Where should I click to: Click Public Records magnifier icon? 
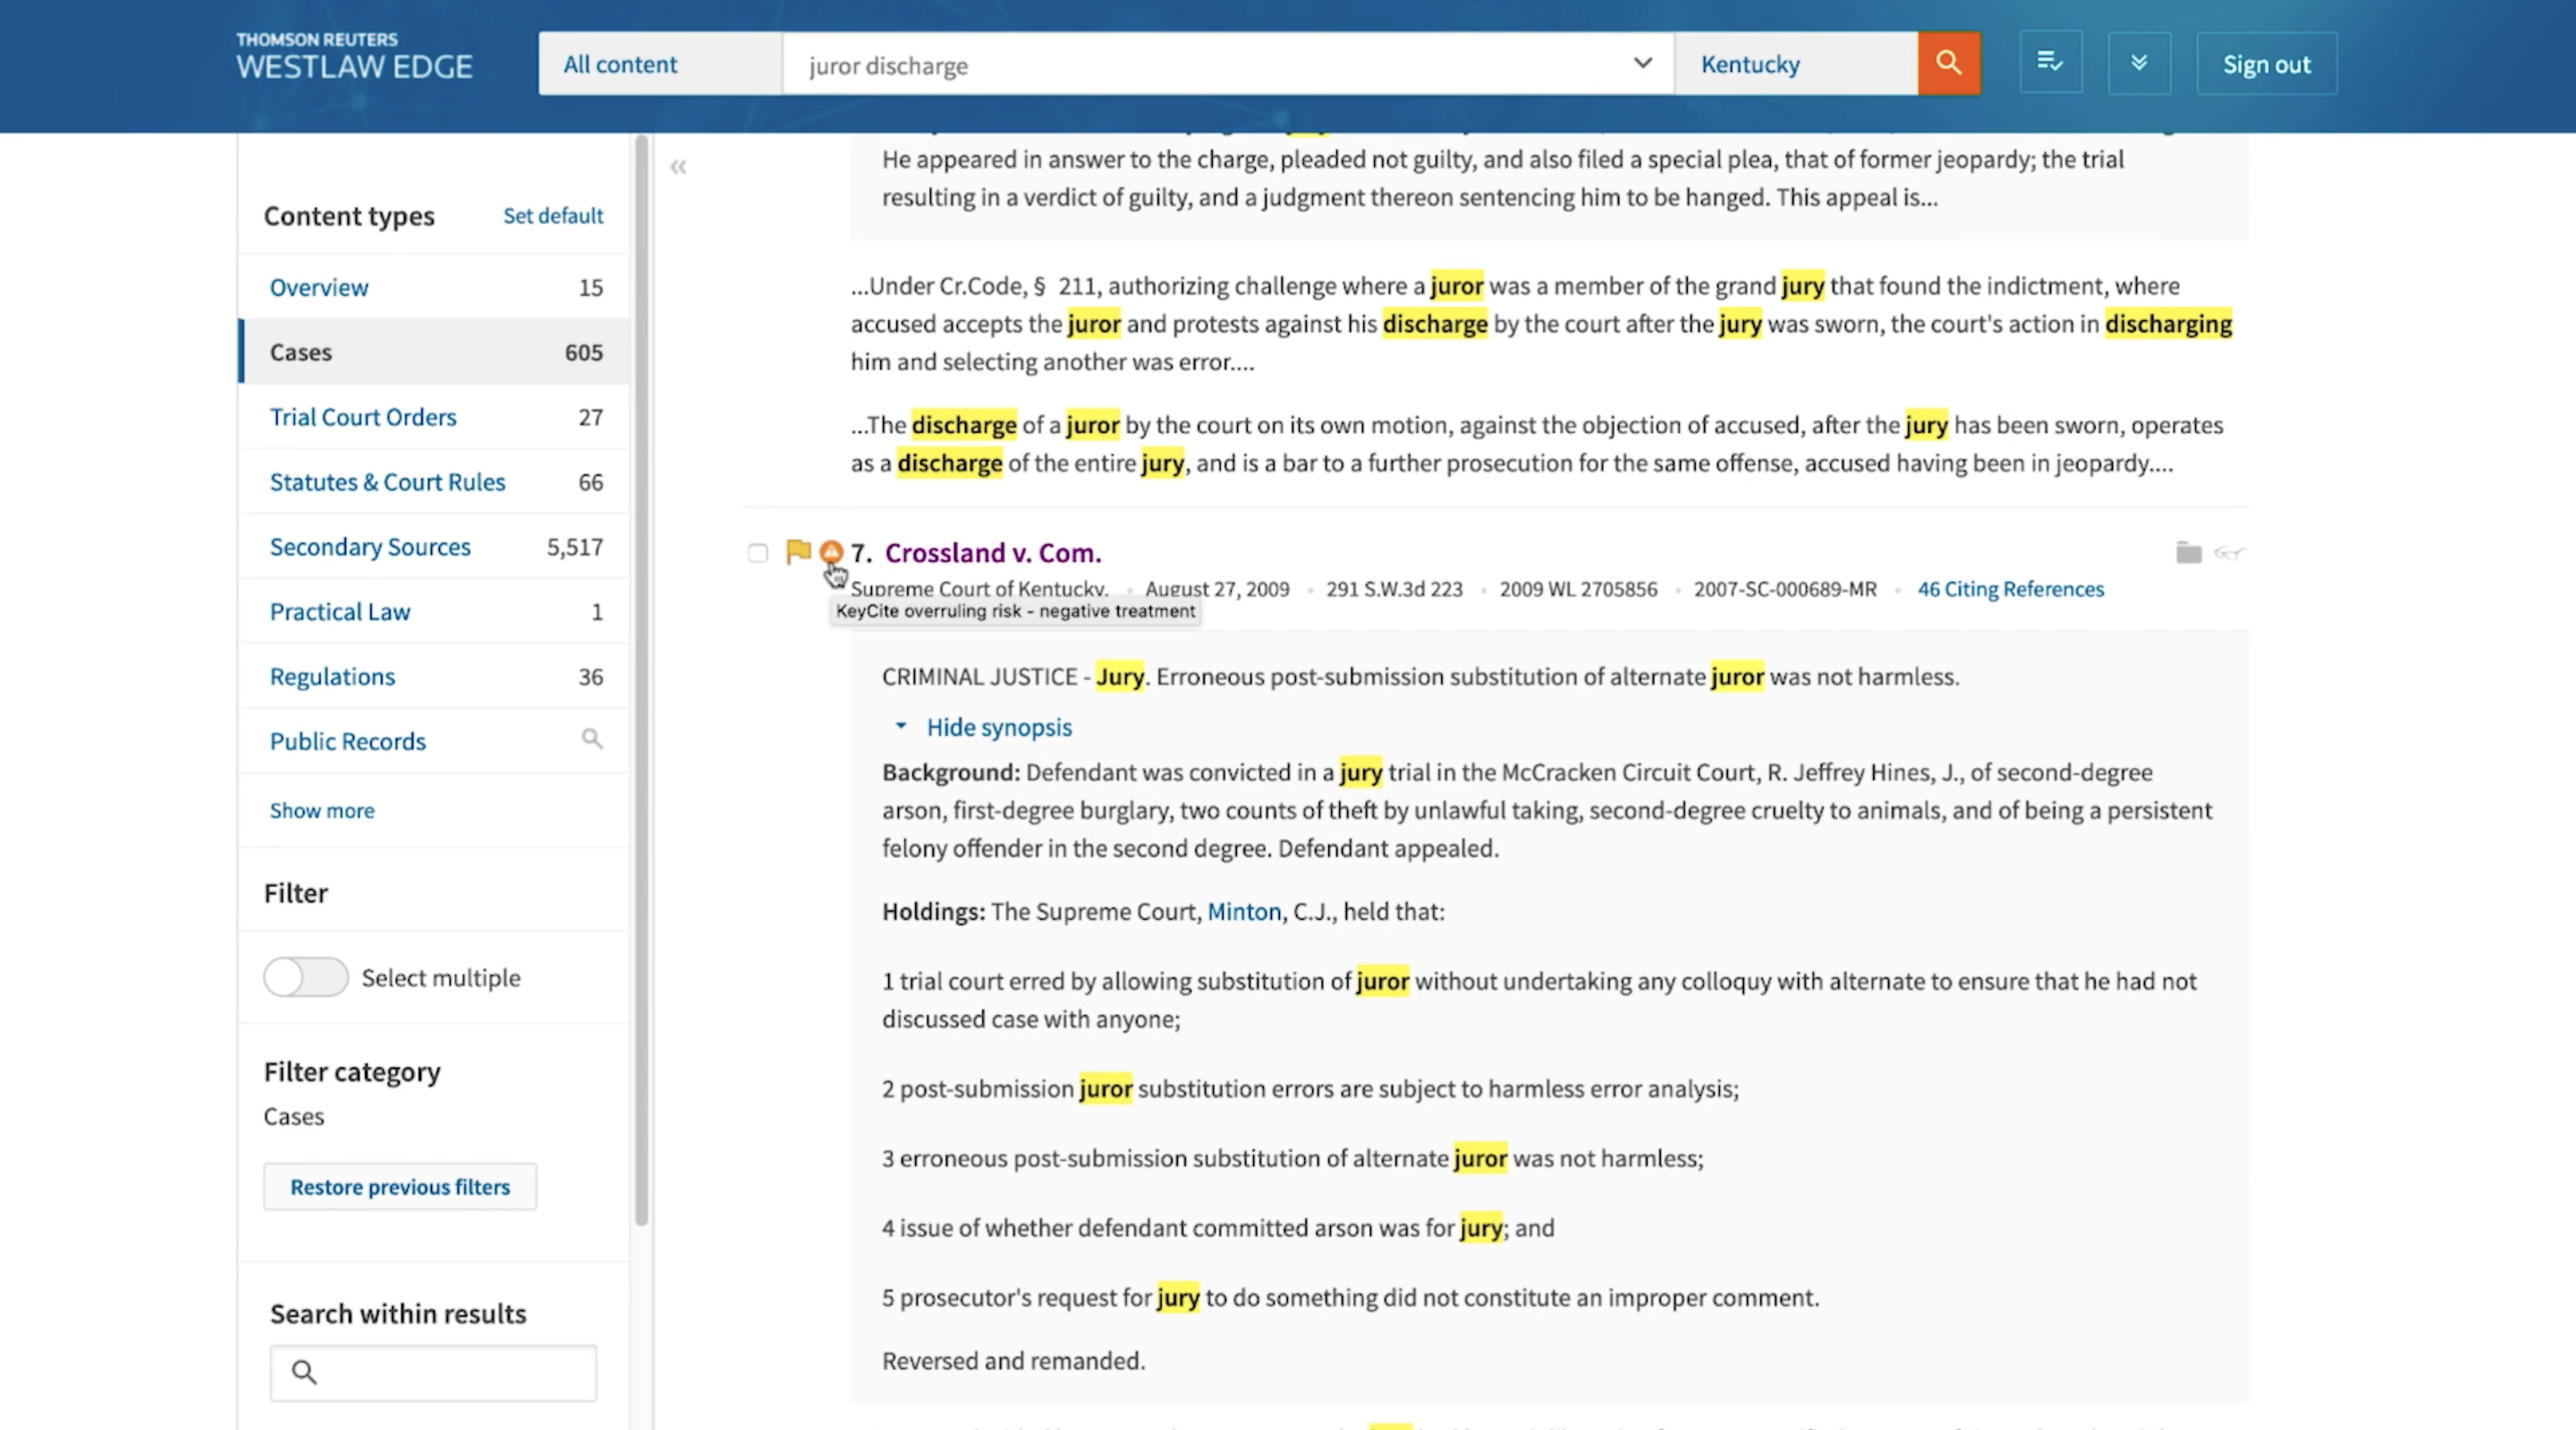point(592,740)
